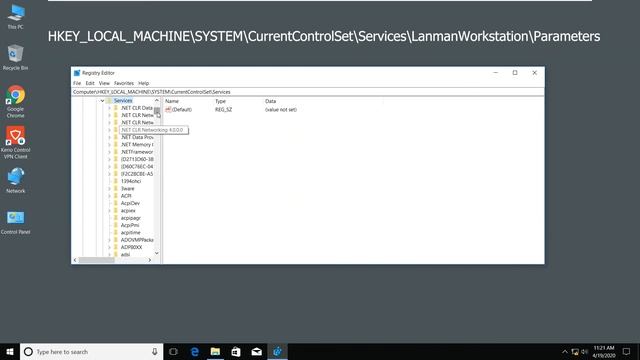The height and width of the screenshot is (360, 640).
Task: Click the Registry Editor title bar icon
Action: tap(77, 73)
